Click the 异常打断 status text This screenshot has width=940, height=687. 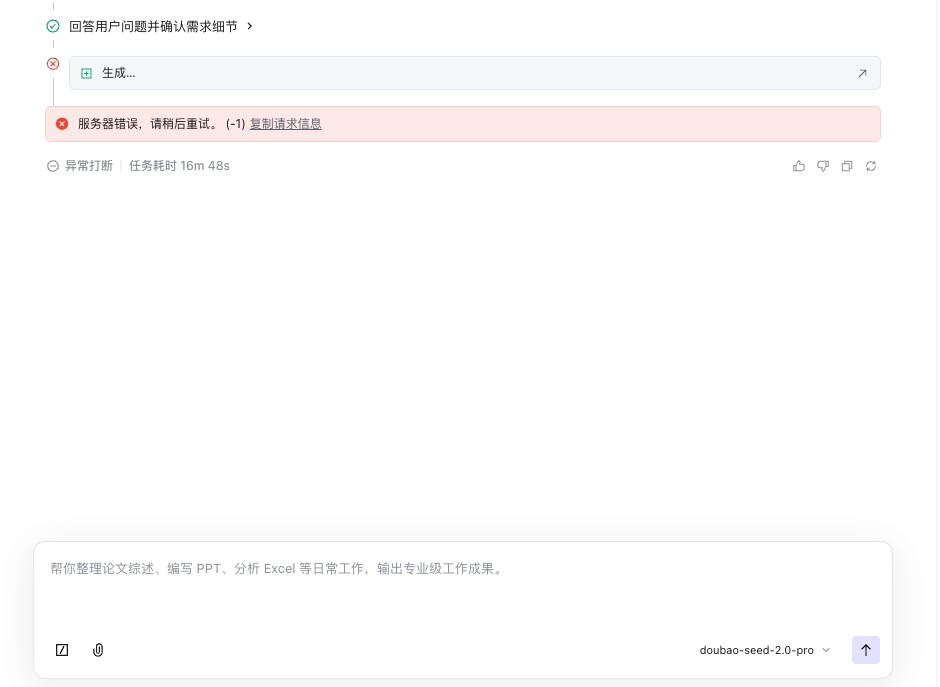[89, 165]
